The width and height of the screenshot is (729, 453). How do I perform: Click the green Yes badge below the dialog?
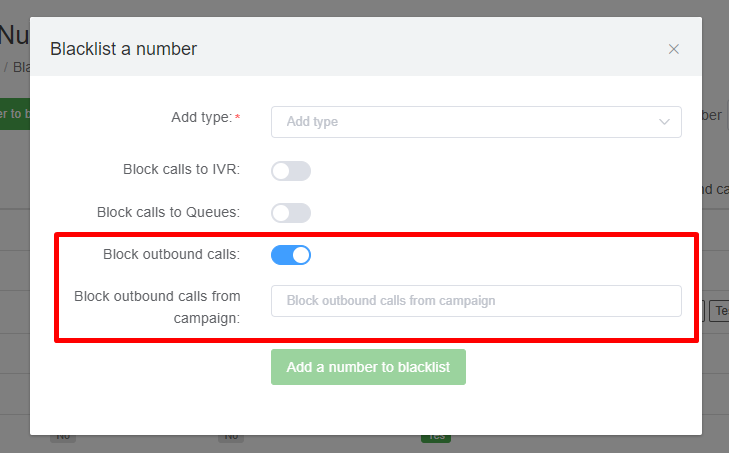[435, 437]
